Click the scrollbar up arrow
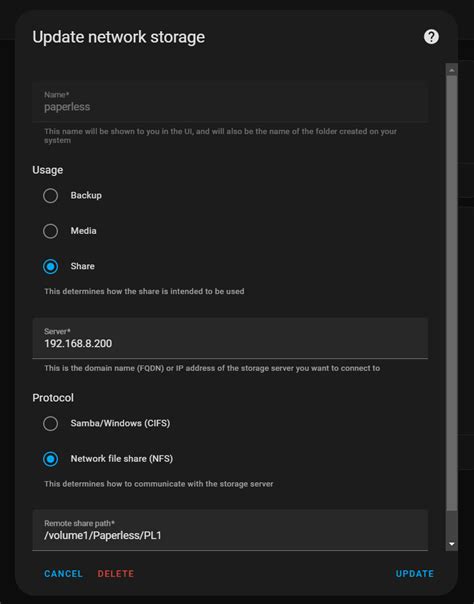This screenshot has width=474, height=604. click(x=452, y=70)
